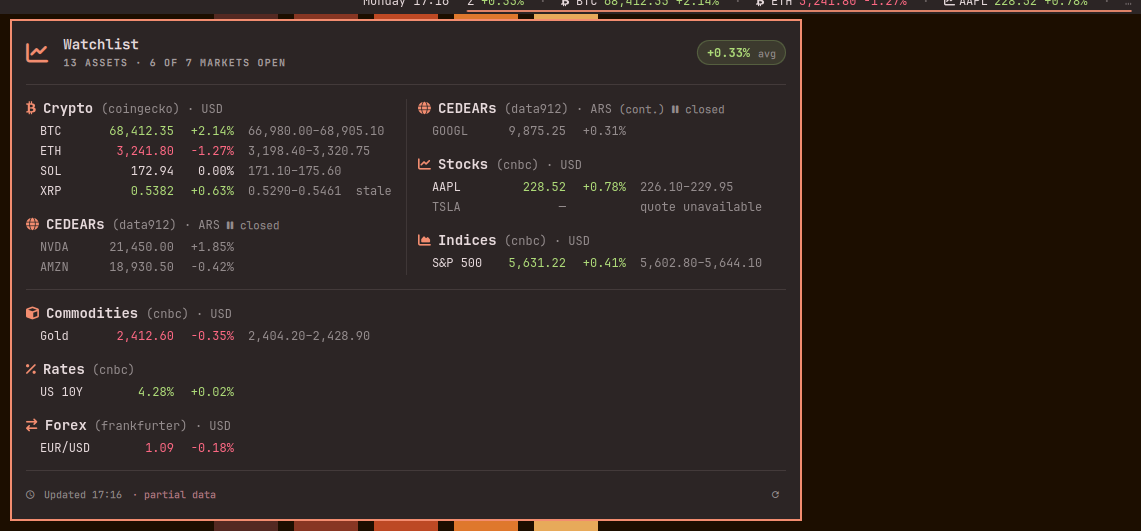Click the pause icon before closed above NVDA
The image size is (1141, 531).
(x=230, y=225)
